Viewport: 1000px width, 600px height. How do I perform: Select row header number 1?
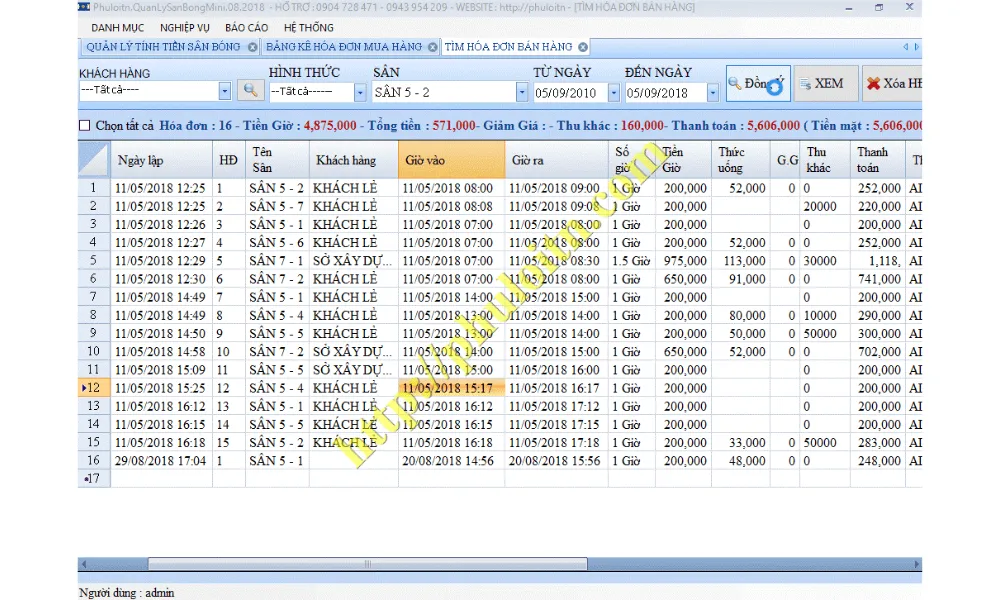click(94, 188)
